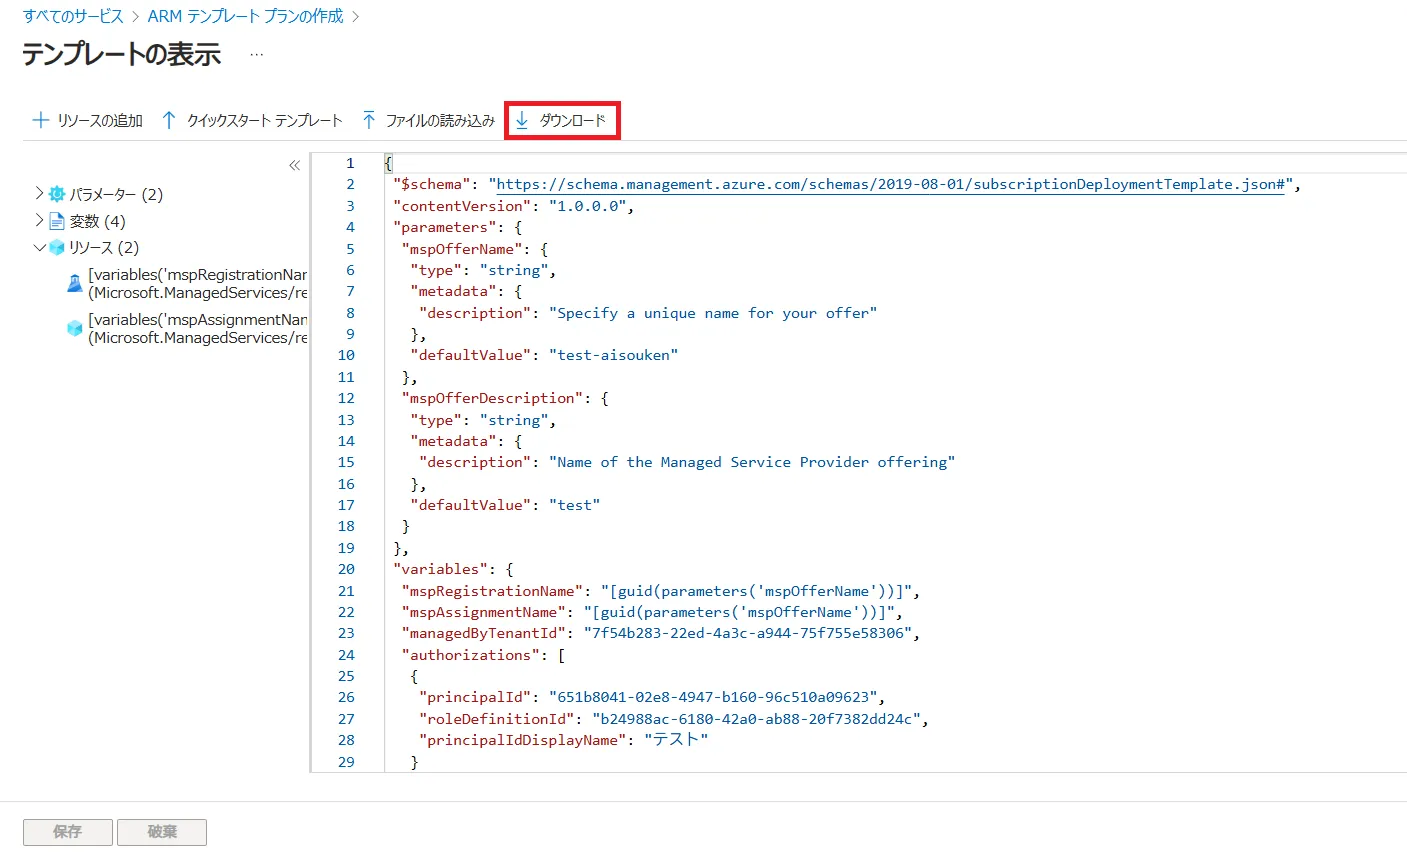Expand the パラメーター (2) node
This screenshot has height=859, width=1407.
point(39,193)
